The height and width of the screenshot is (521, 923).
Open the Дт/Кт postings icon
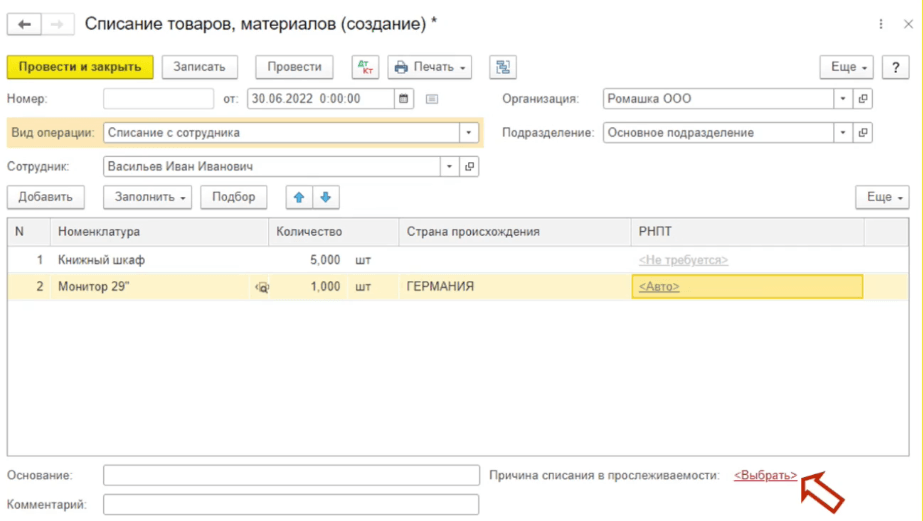[x=365, y=67]
